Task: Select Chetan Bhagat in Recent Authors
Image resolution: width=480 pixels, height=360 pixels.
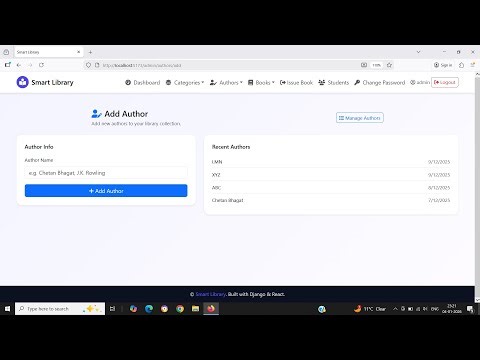Action: click(228, 200)
